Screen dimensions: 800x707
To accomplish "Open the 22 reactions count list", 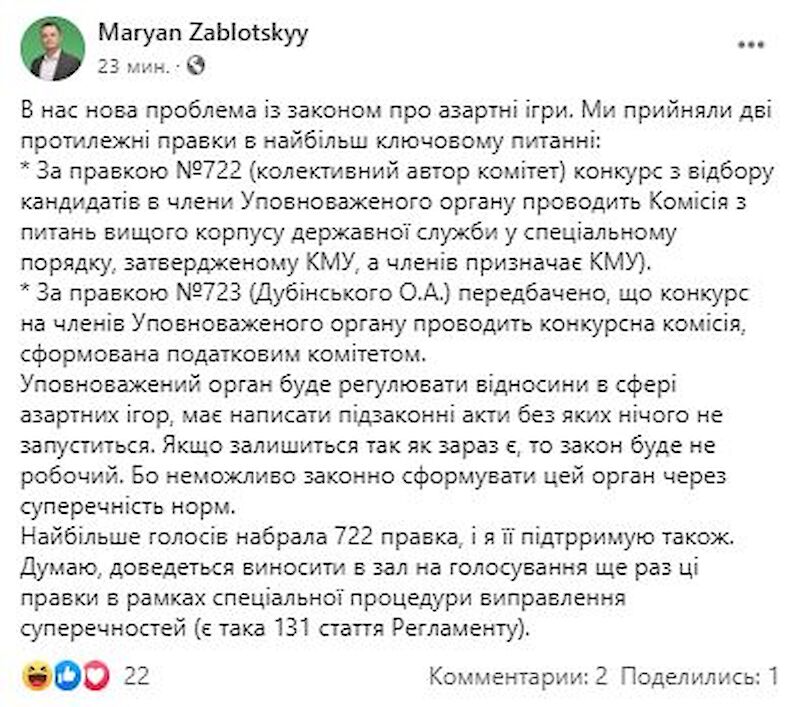I will [x=136, y=676].
